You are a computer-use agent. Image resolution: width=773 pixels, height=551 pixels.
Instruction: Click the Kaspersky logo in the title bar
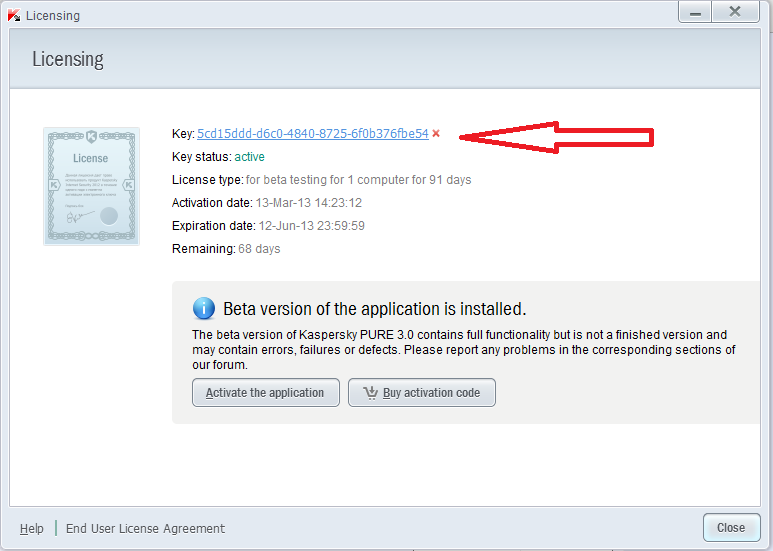[x=14, y=15]
